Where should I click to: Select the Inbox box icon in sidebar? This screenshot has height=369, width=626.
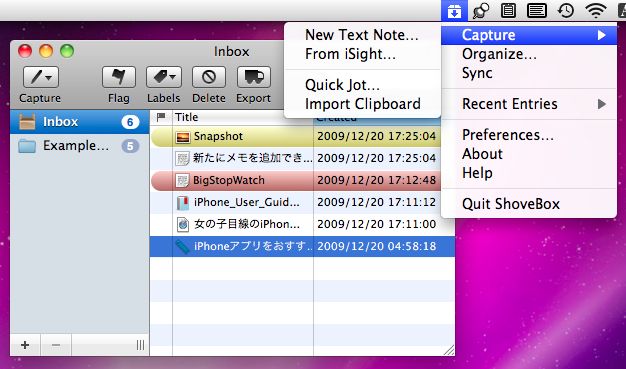tap(27, 122)
